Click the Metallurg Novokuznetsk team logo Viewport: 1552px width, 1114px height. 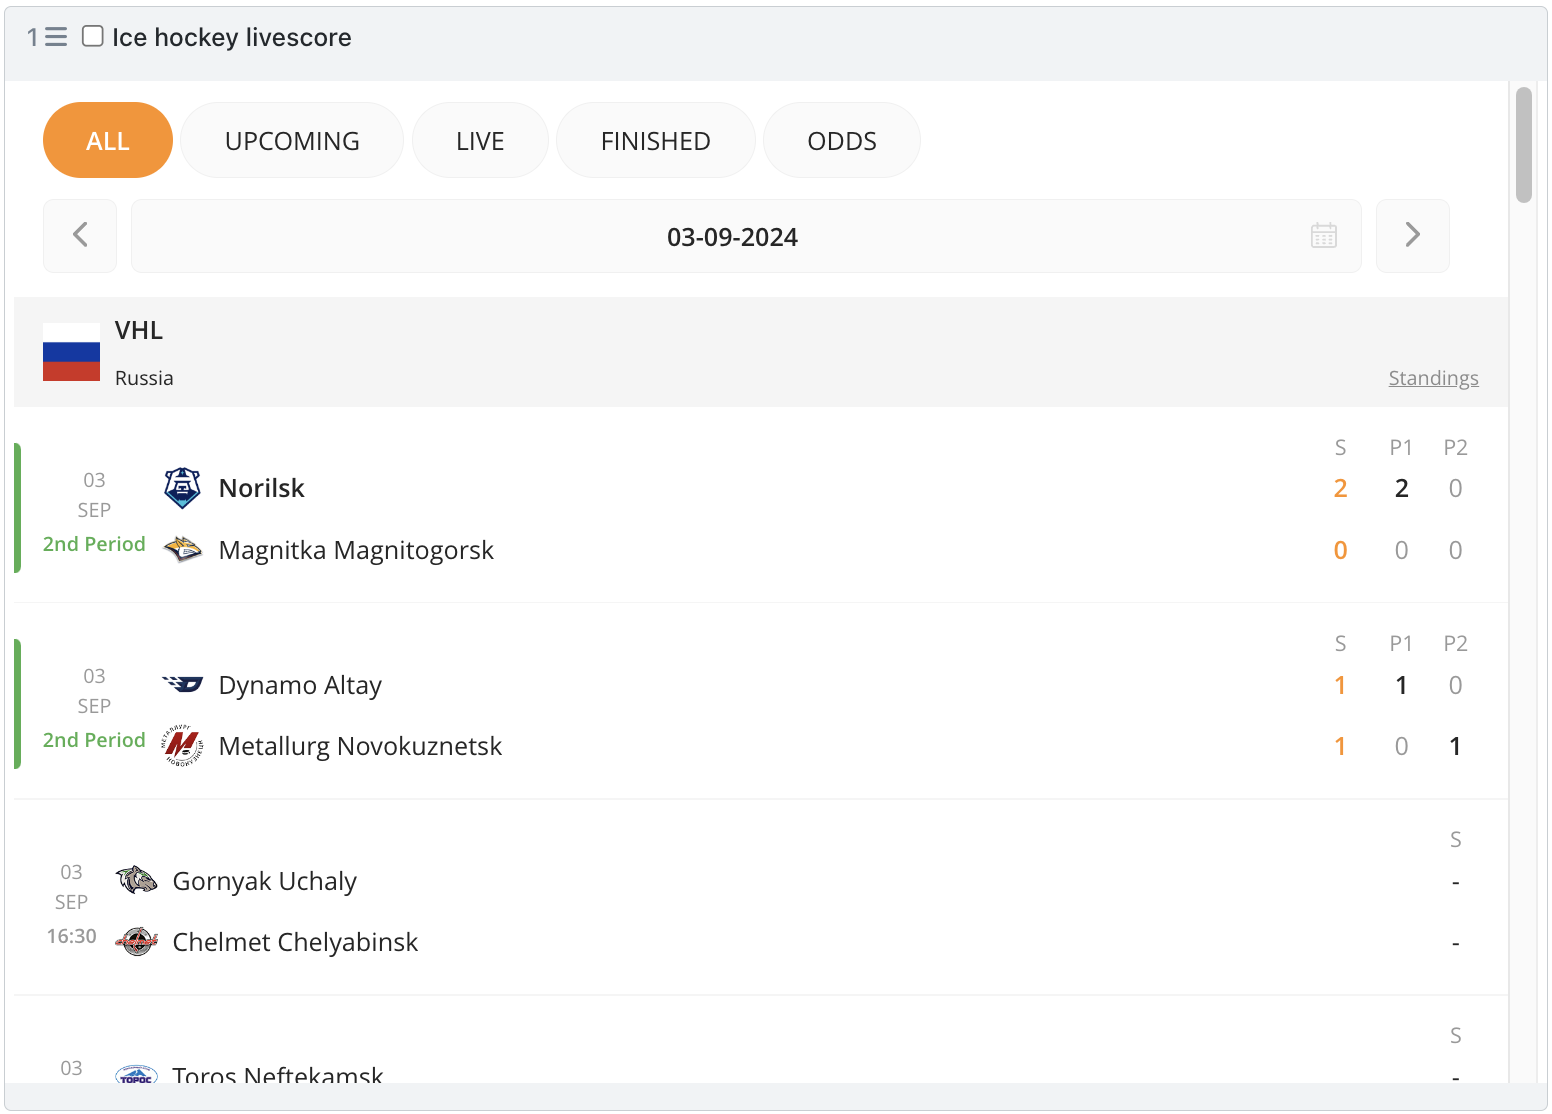tap(182, 746)
